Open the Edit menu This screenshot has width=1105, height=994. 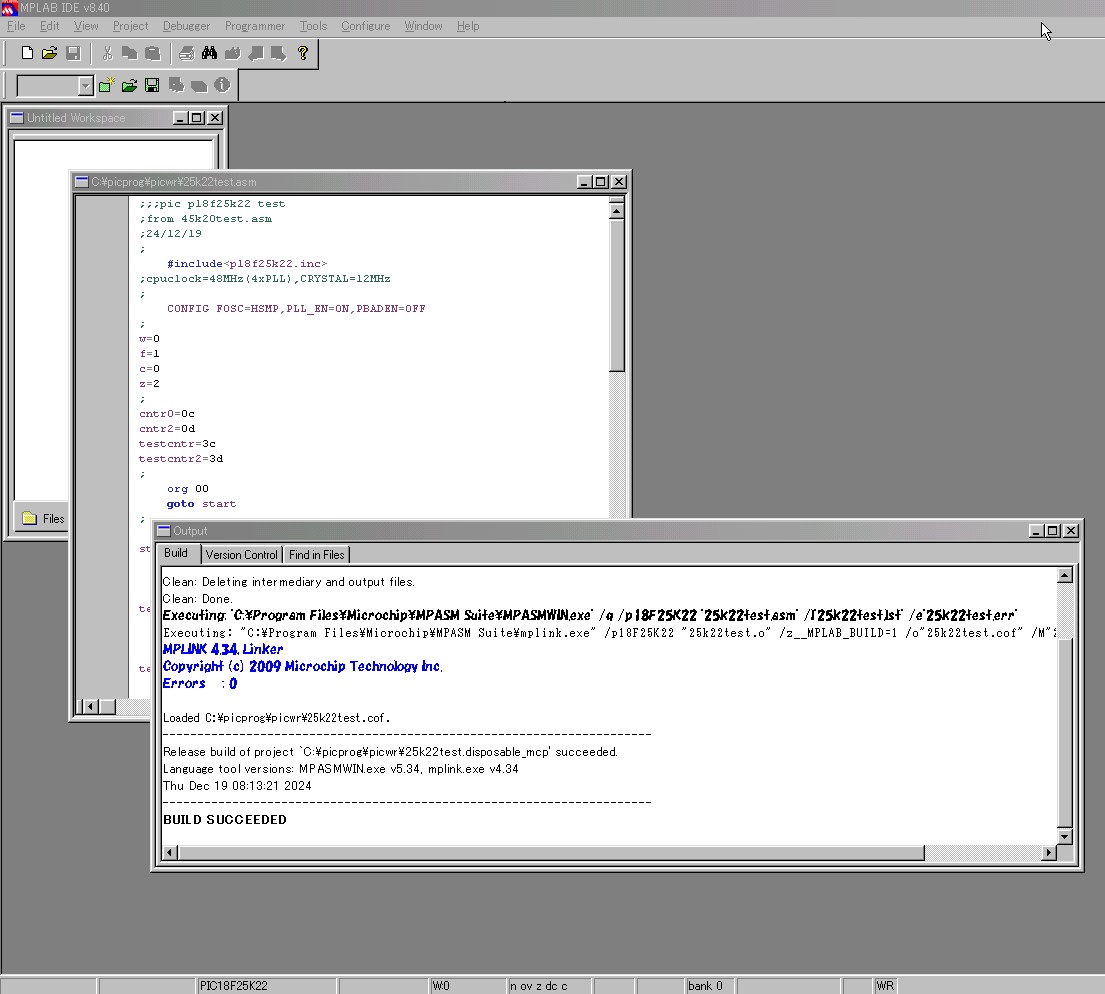(49, 26)
